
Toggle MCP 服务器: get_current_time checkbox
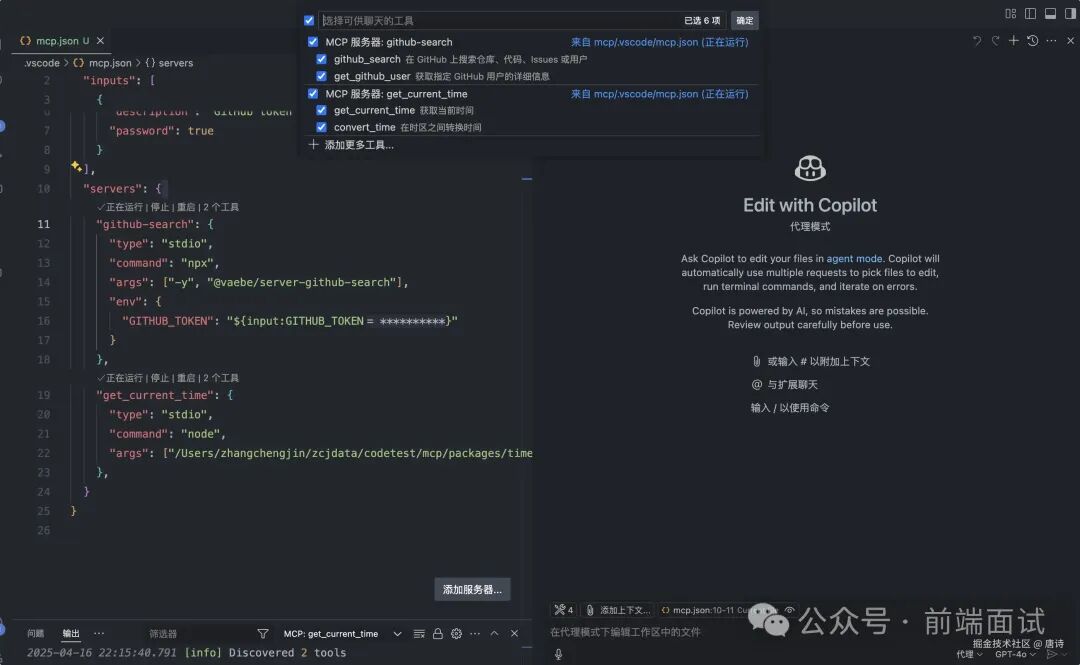pyautogui.click(x=313, y=93)
